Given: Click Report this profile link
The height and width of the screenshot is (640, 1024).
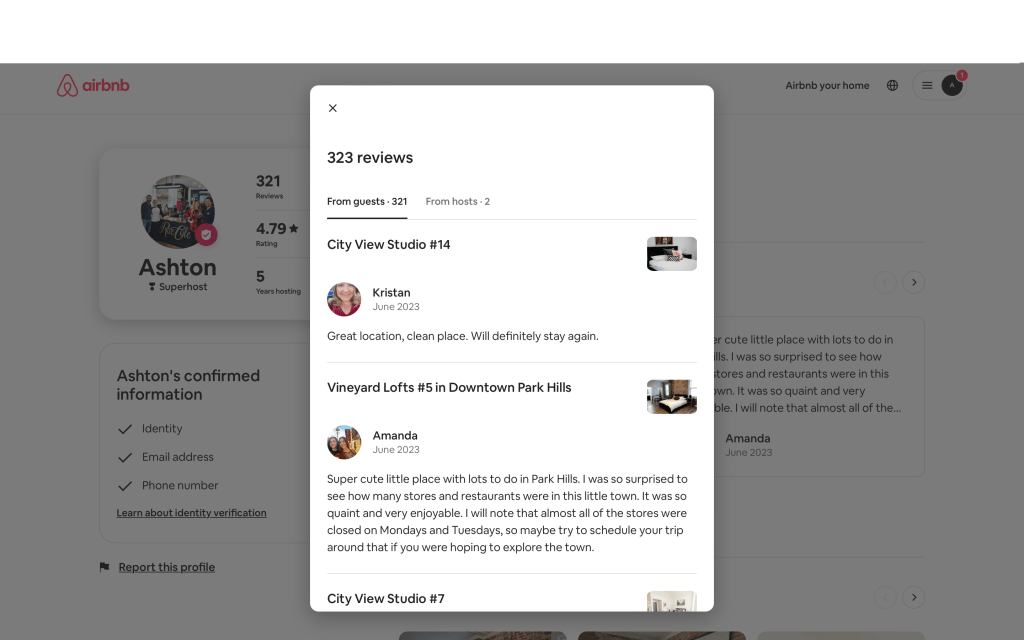Looking at the screenshot, I should click(x=167, y=567).
